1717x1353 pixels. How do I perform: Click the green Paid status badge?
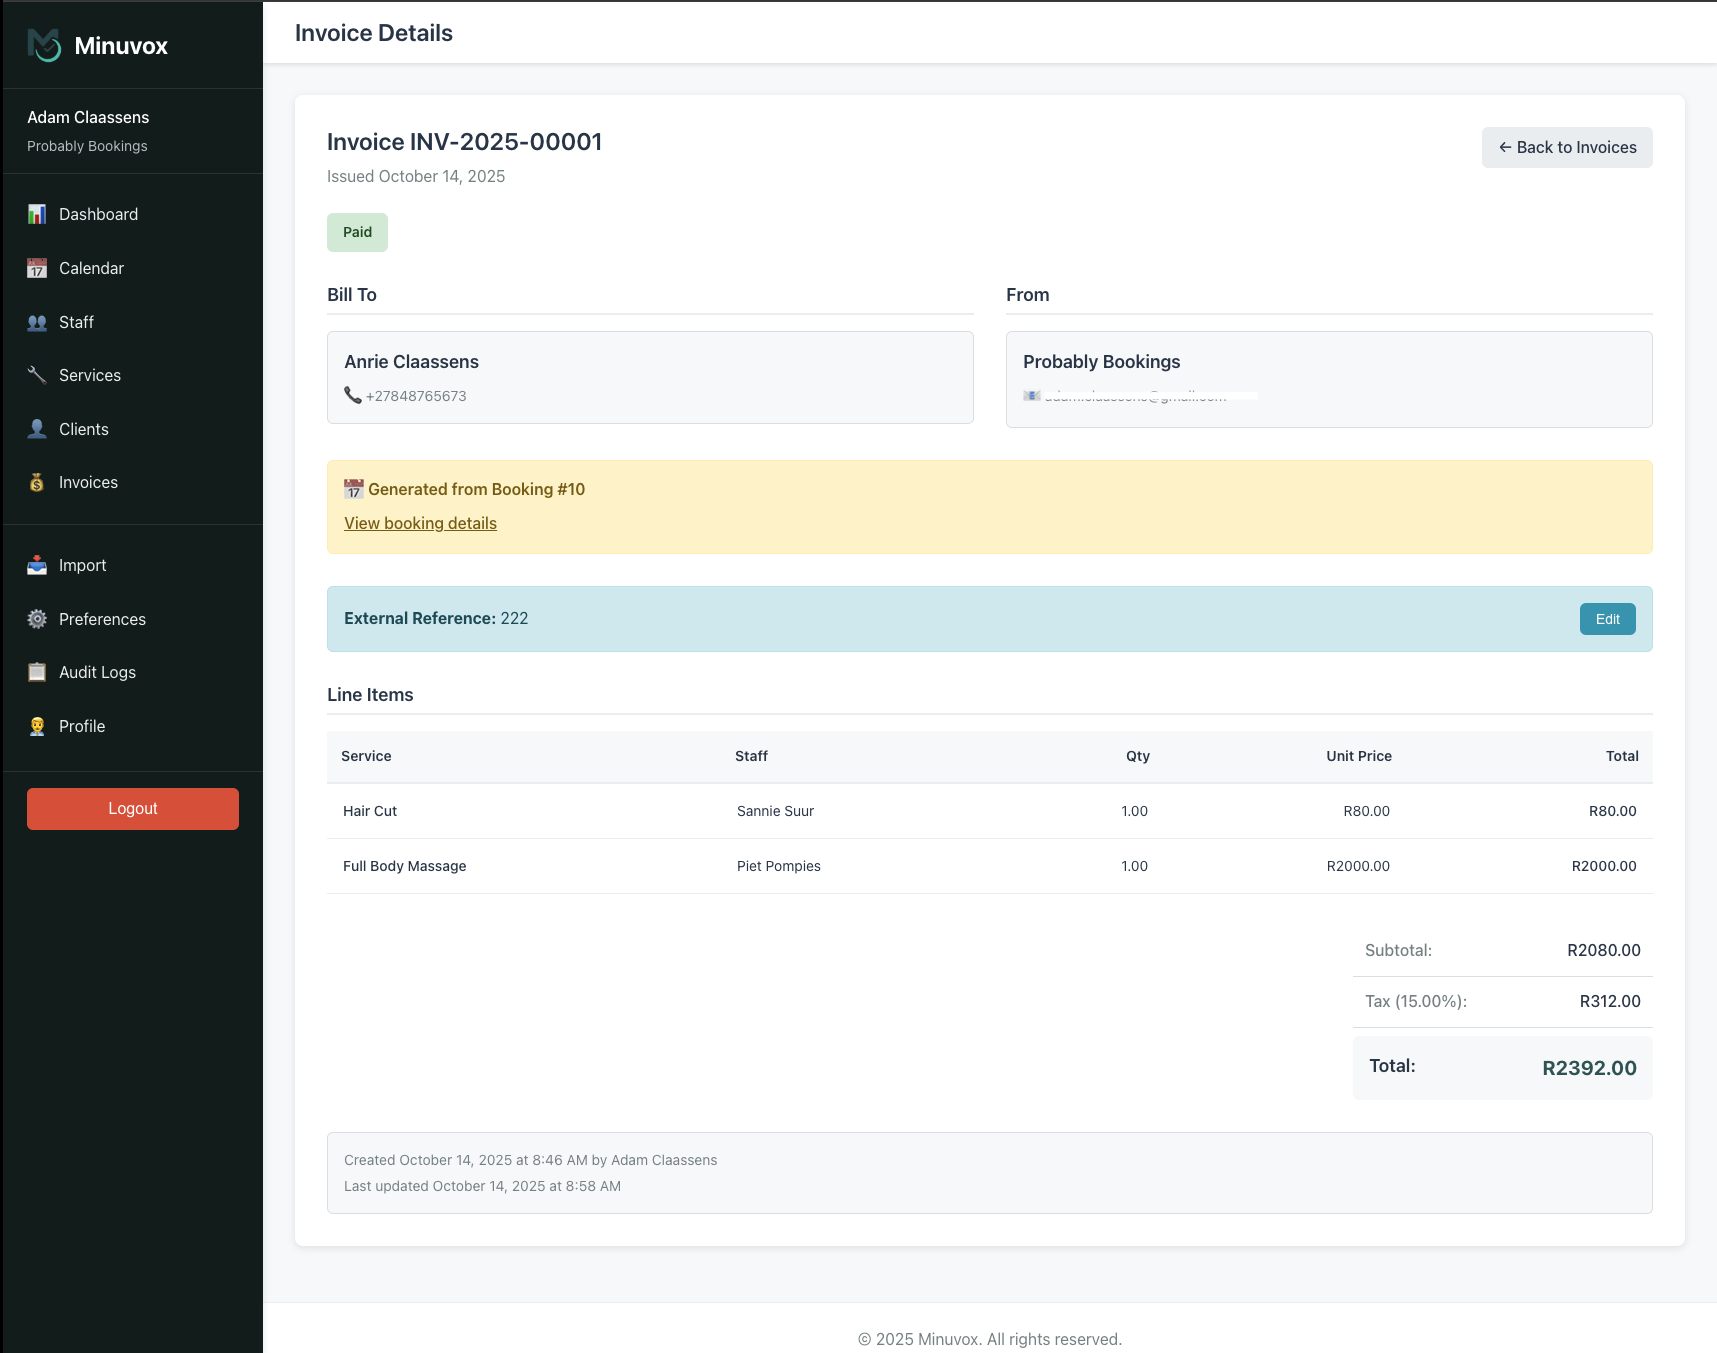coord(357,232)
